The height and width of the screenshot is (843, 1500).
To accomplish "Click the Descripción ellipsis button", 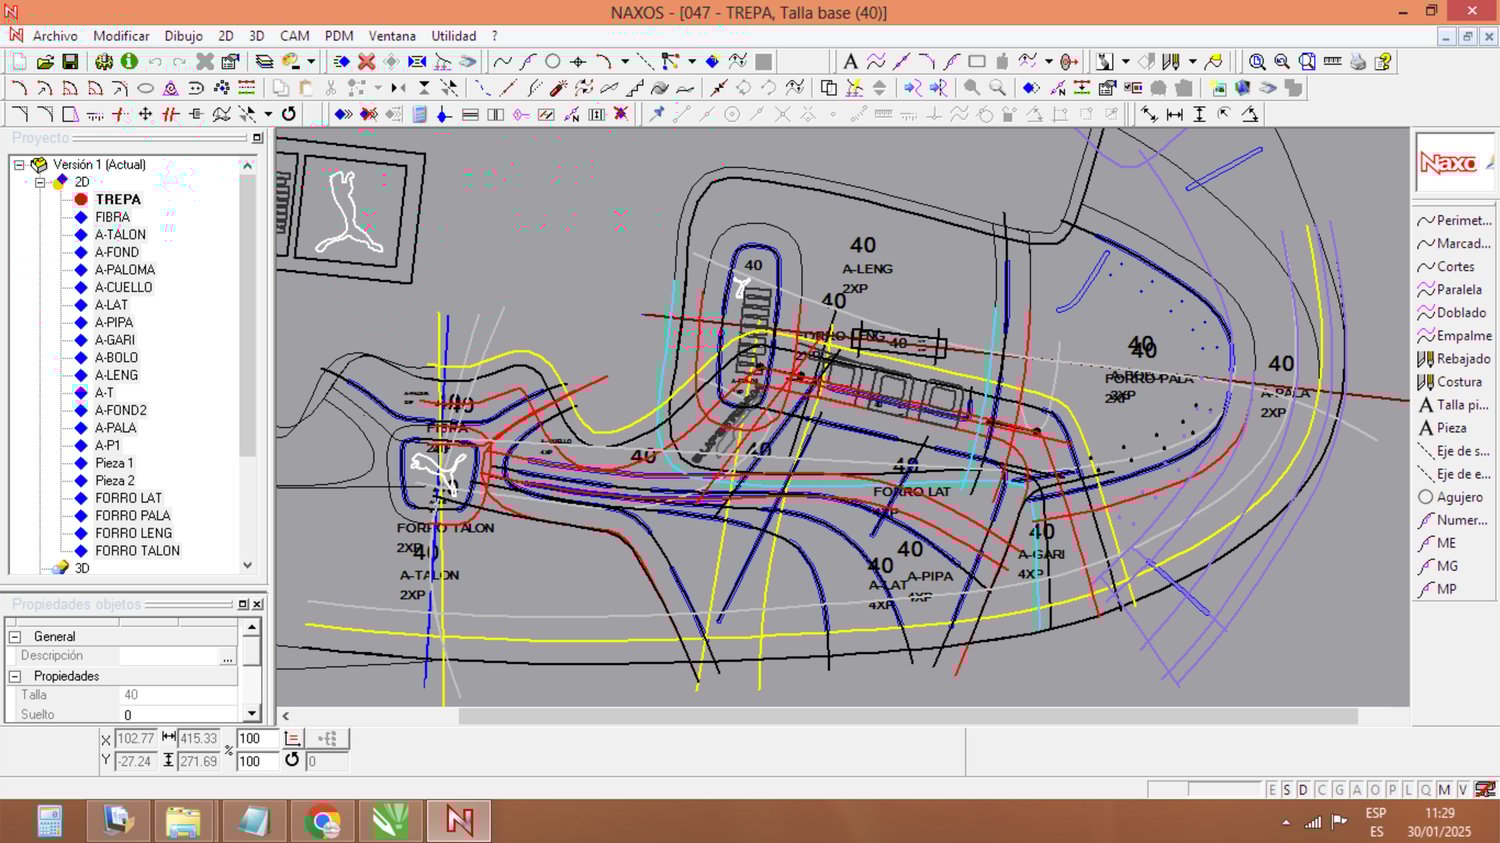I will click(x=228, y=656).
